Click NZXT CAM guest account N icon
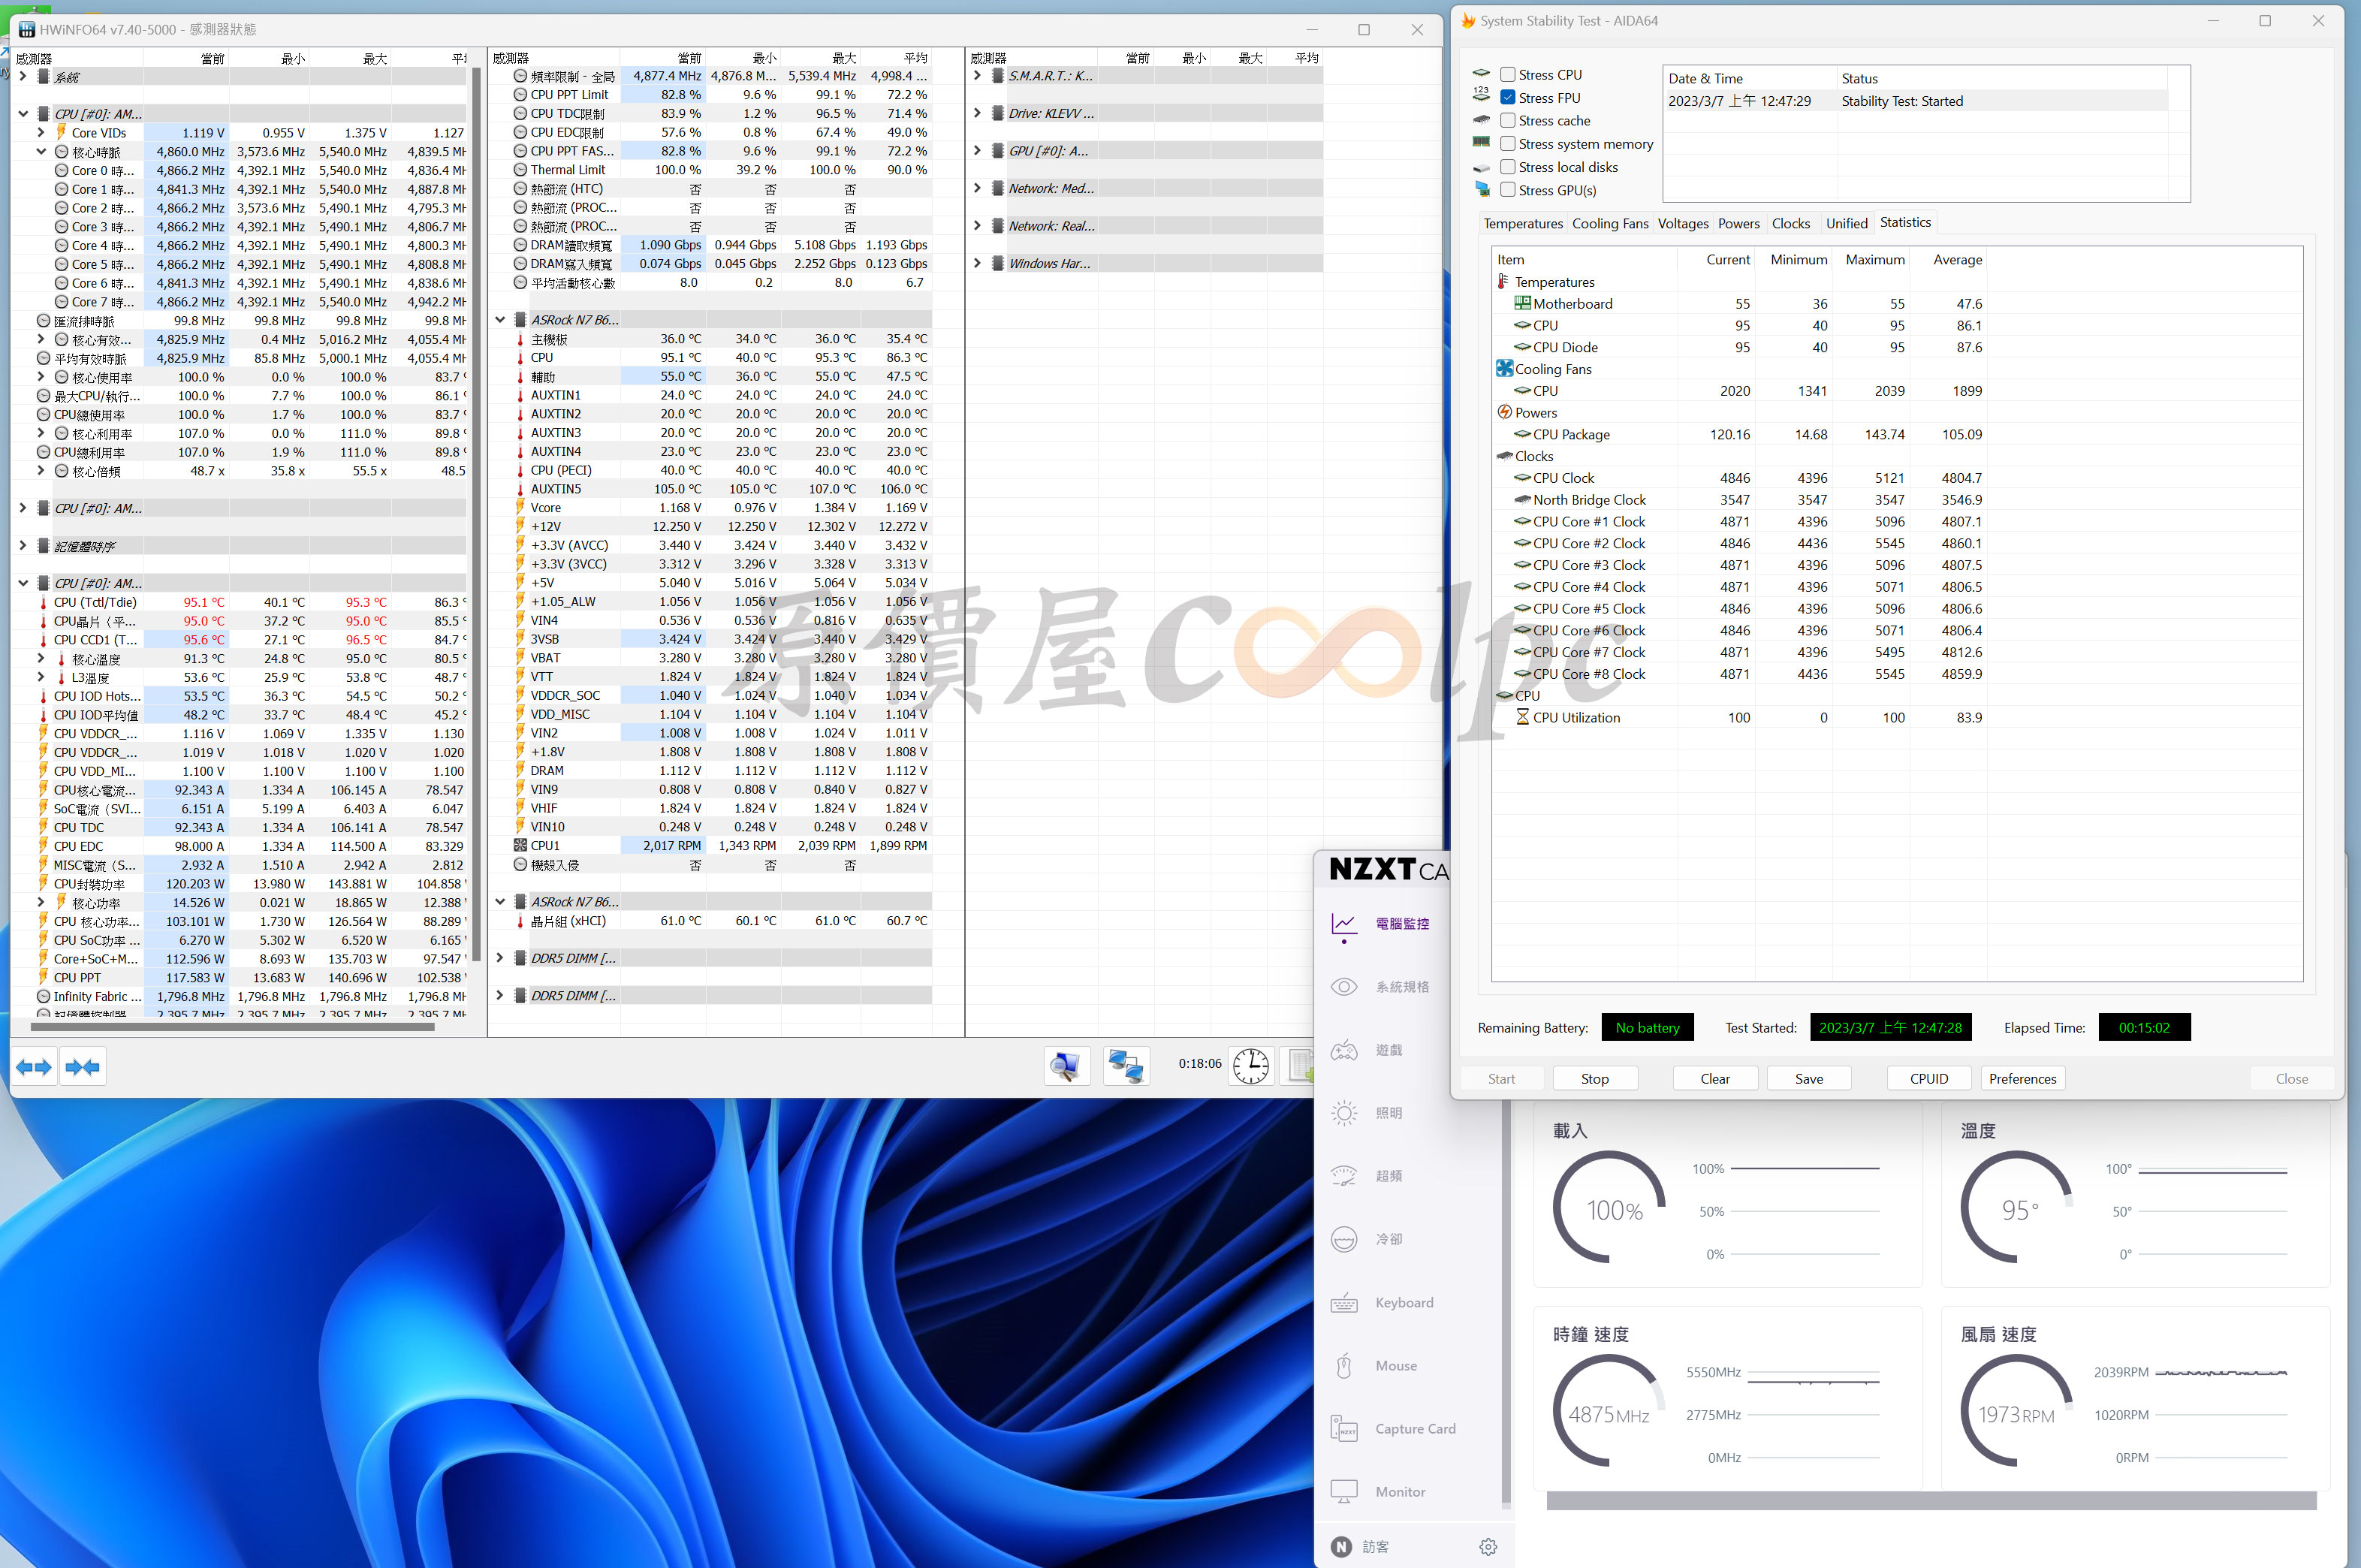The height and width of the screenshot is (1568, 2361). point(1342,1547)
